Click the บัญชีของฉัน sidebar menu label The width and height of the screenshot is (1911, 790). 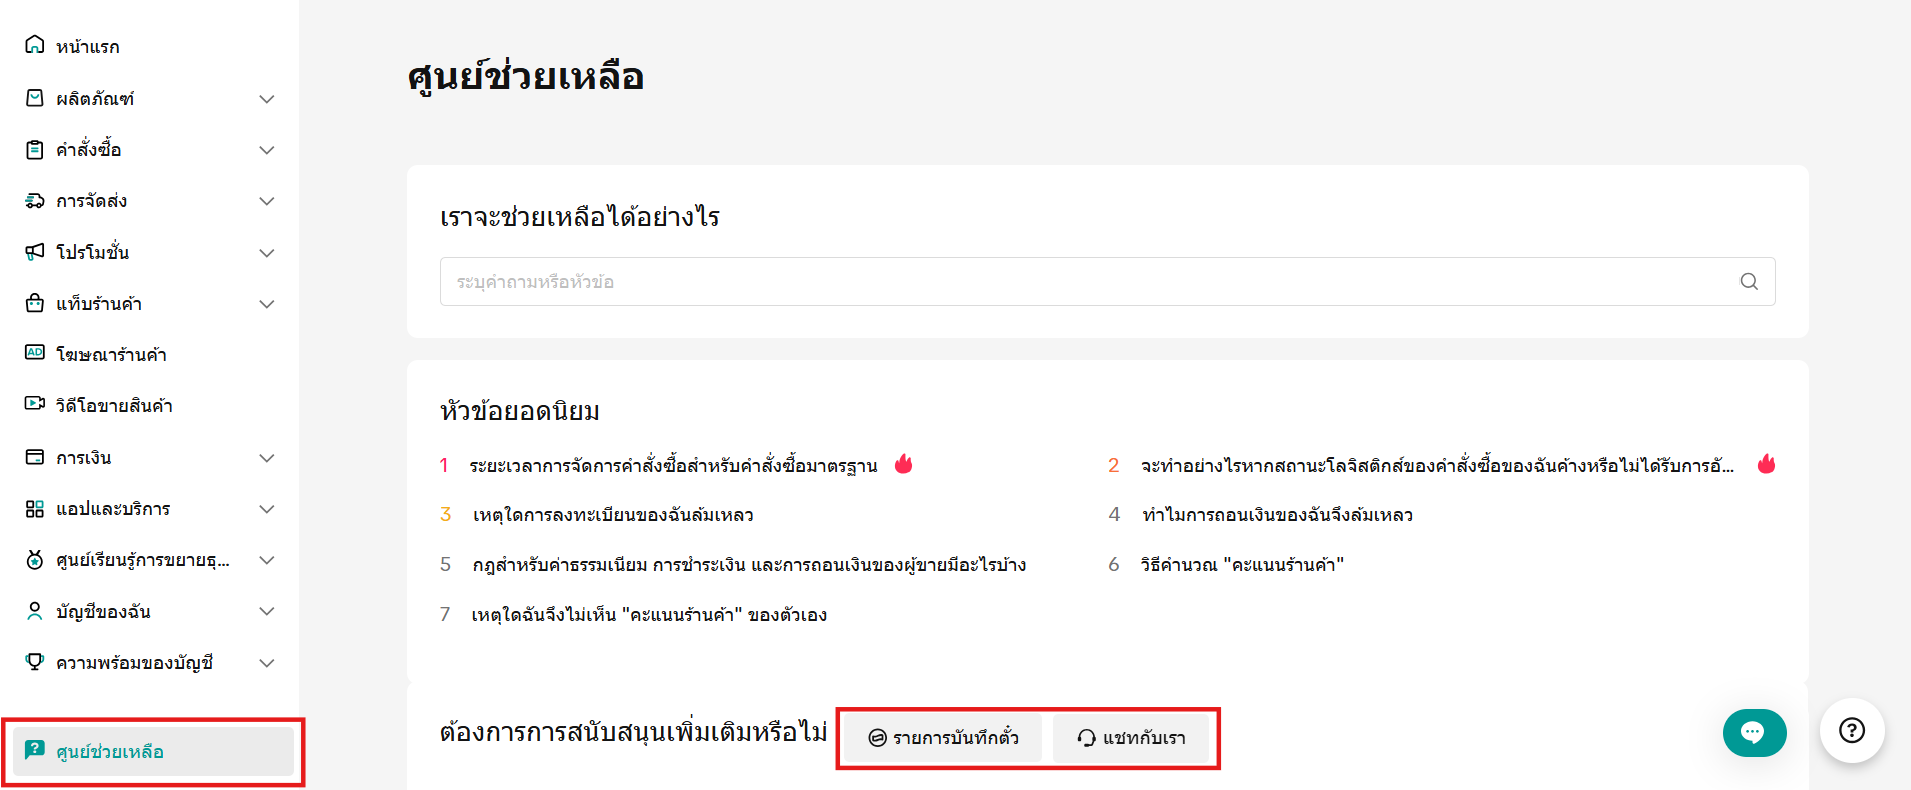[104, 611]
